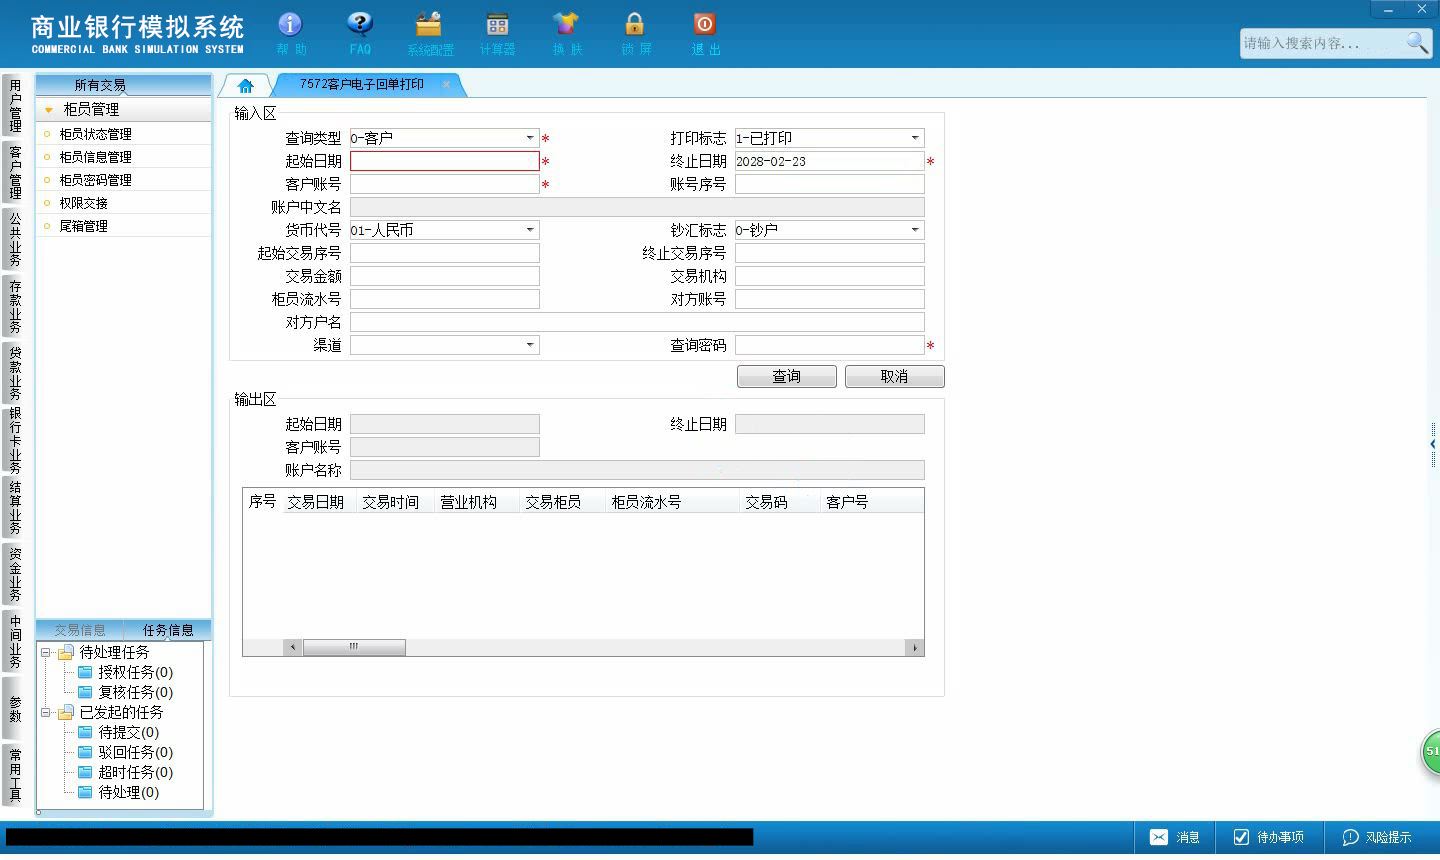The width and height of the screenshot is (1440, 860).
Task: Select the 待提交(0) task item
Action: [x=118, y=732]
